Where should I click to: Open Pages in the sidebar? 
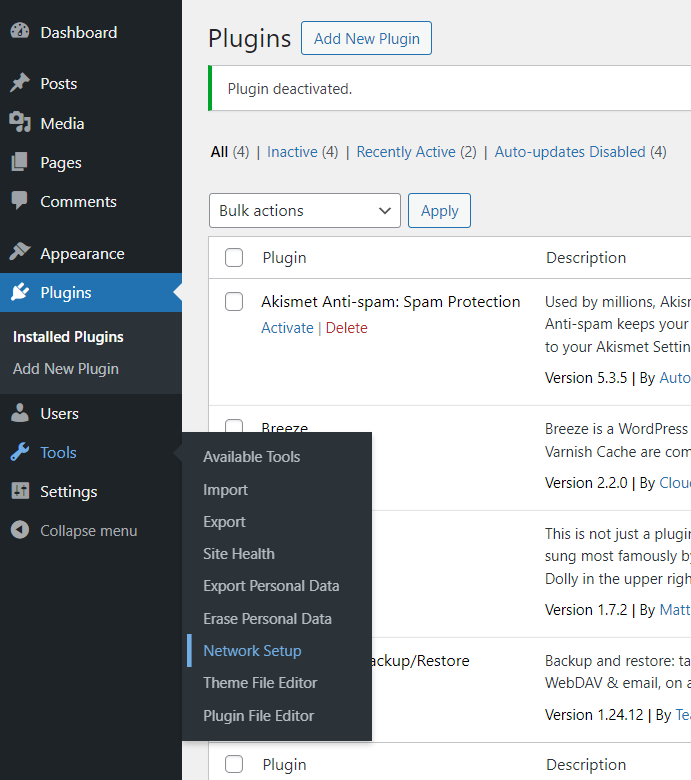(61, 163)
